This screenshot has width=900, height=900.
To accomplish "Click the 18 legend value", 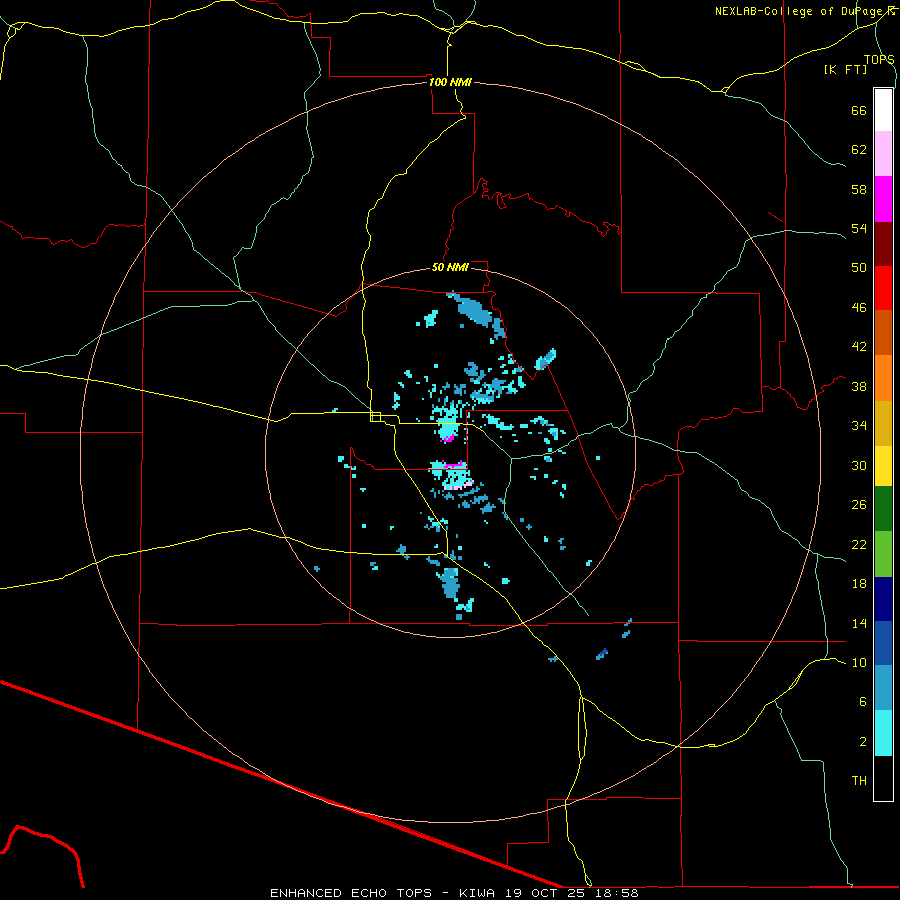I will point(859,584).
